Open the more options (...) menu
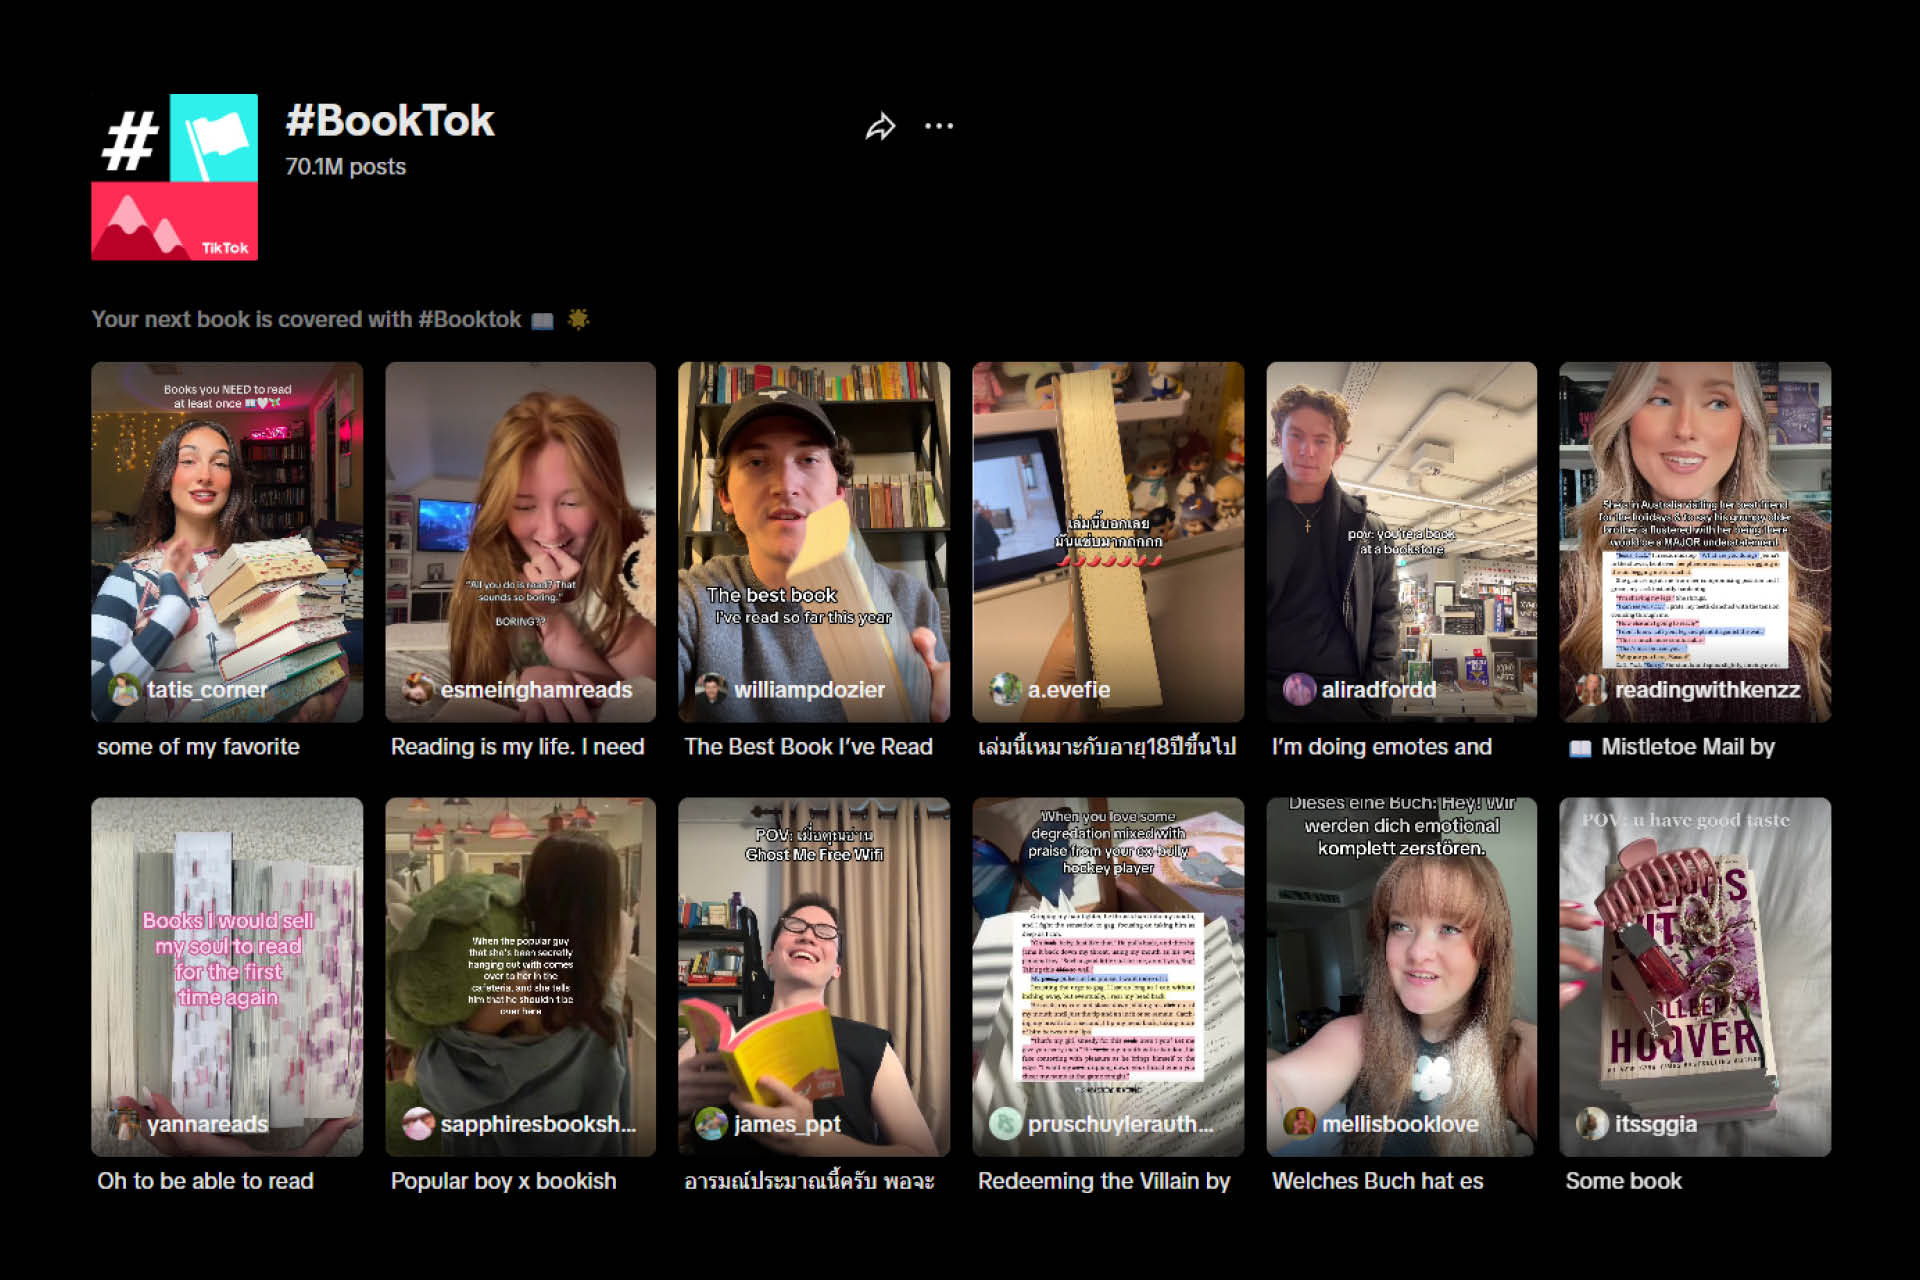 click(x=939, y=125)
